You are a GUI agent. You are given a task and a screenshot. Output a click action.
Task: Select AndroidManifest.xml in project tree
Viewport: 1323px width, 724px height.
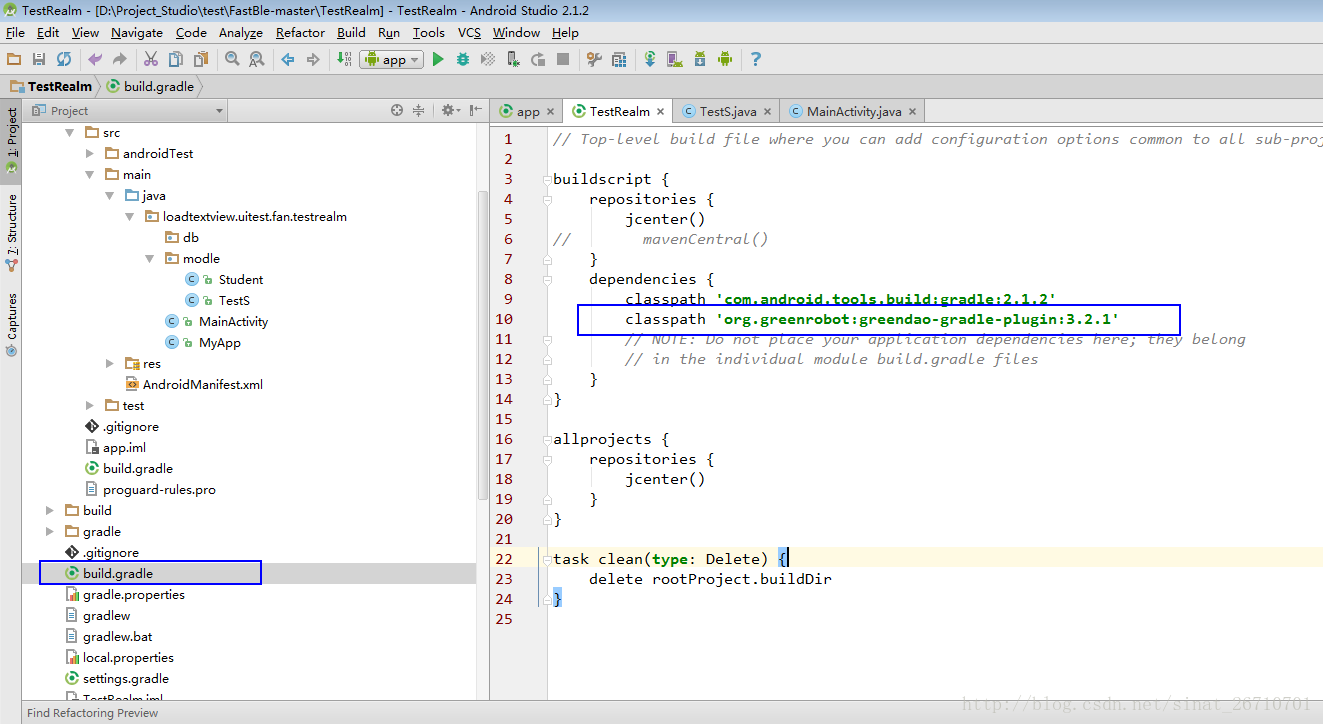pyautogui.click(x=202, y=384)
